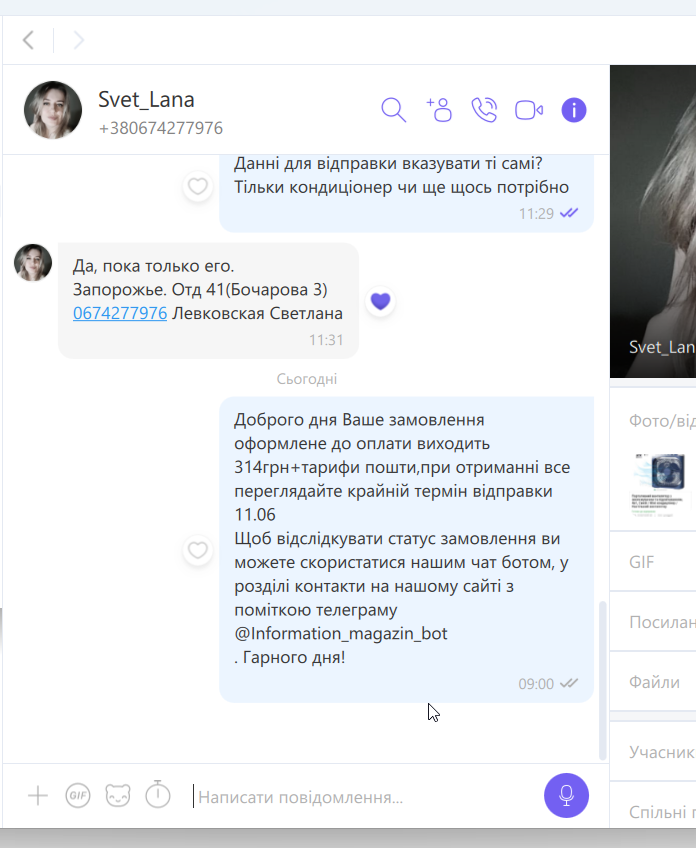
Task: Remove purple heart on 11:31 message
Action: (x=381, y=301)
